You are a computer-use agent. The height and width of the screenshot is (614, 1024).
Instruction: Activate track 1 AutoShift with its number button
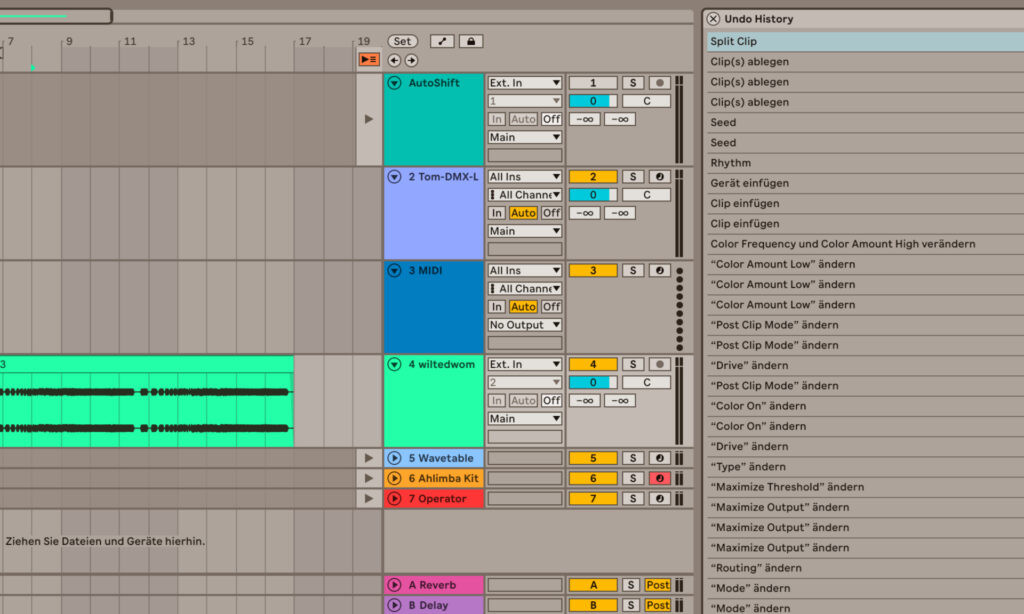tap(593, 83)
